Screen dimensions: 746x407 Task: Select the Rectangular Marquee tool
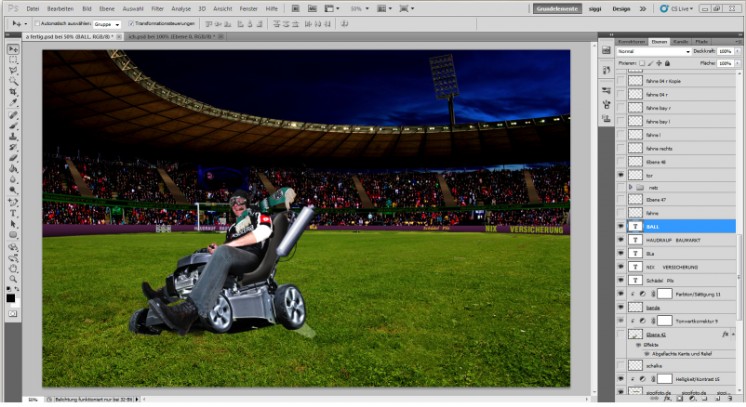pos(13,61)
